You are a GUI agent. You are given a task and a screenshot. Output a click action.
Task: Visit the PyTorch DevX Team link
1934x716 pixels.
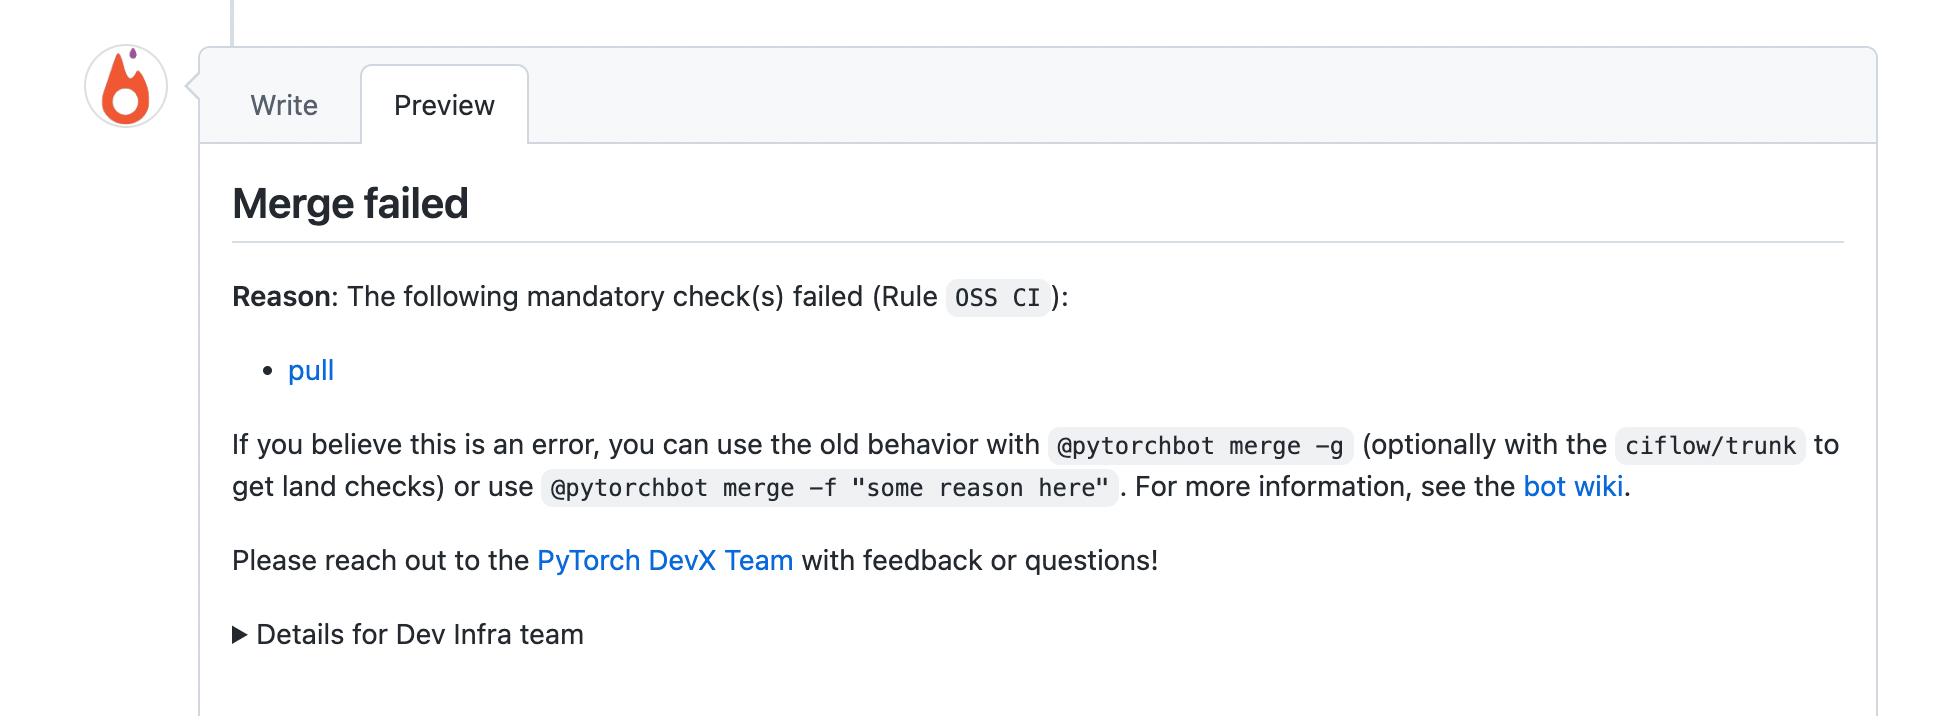(x=665, y=561)
